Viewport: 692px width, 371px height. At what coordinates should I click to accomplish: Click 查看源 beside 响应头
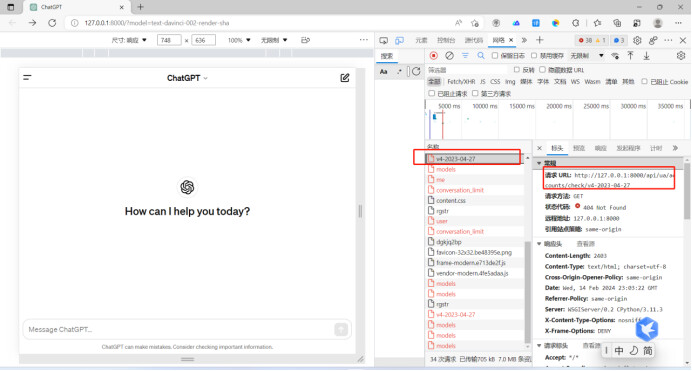[586, 244]
